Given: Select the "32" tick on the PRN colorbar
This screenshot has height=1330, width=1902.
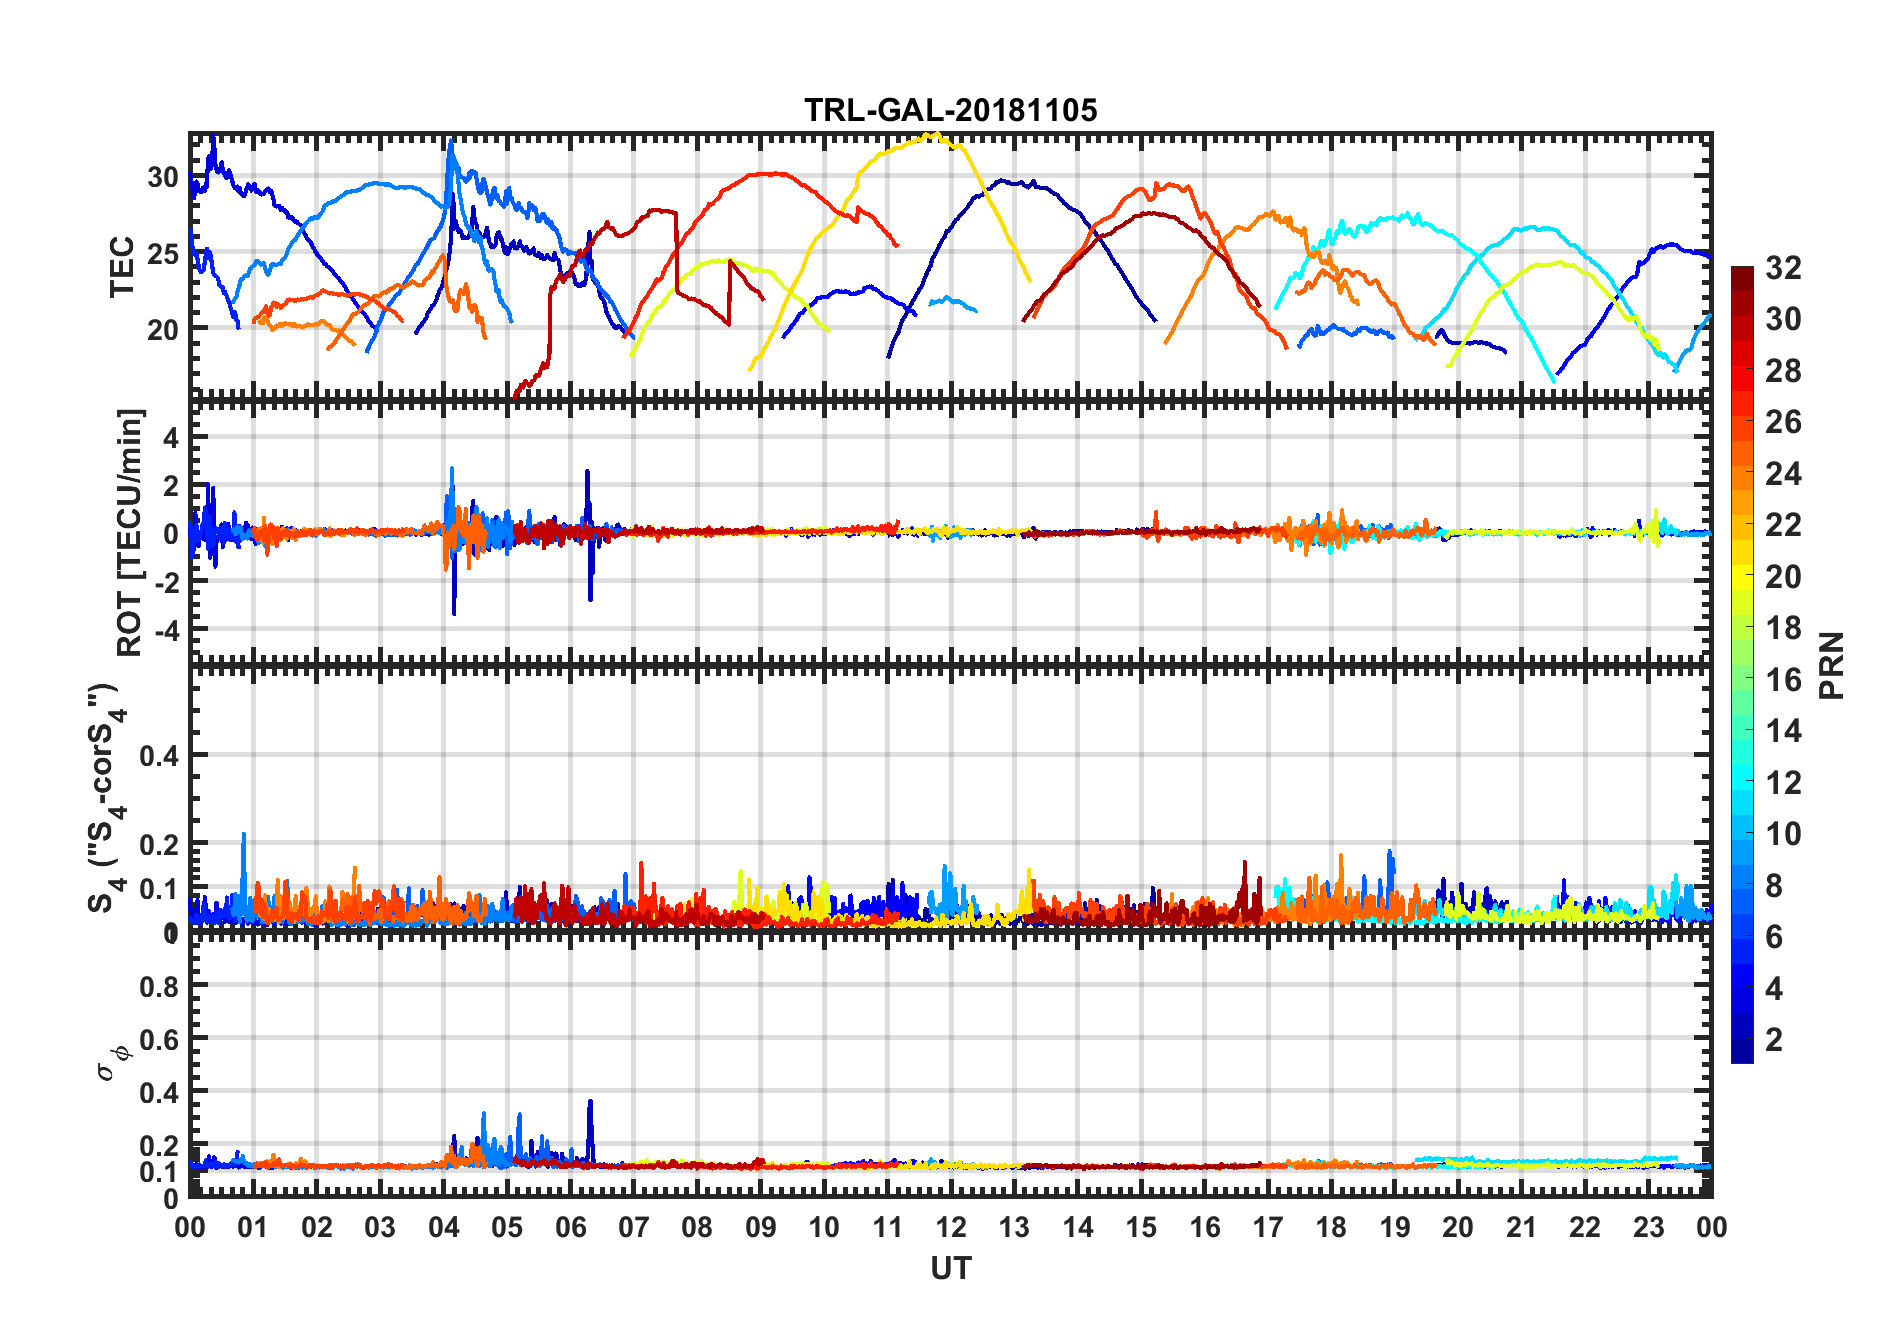Looking at the screenshot, I should [x=1783, y=268].
